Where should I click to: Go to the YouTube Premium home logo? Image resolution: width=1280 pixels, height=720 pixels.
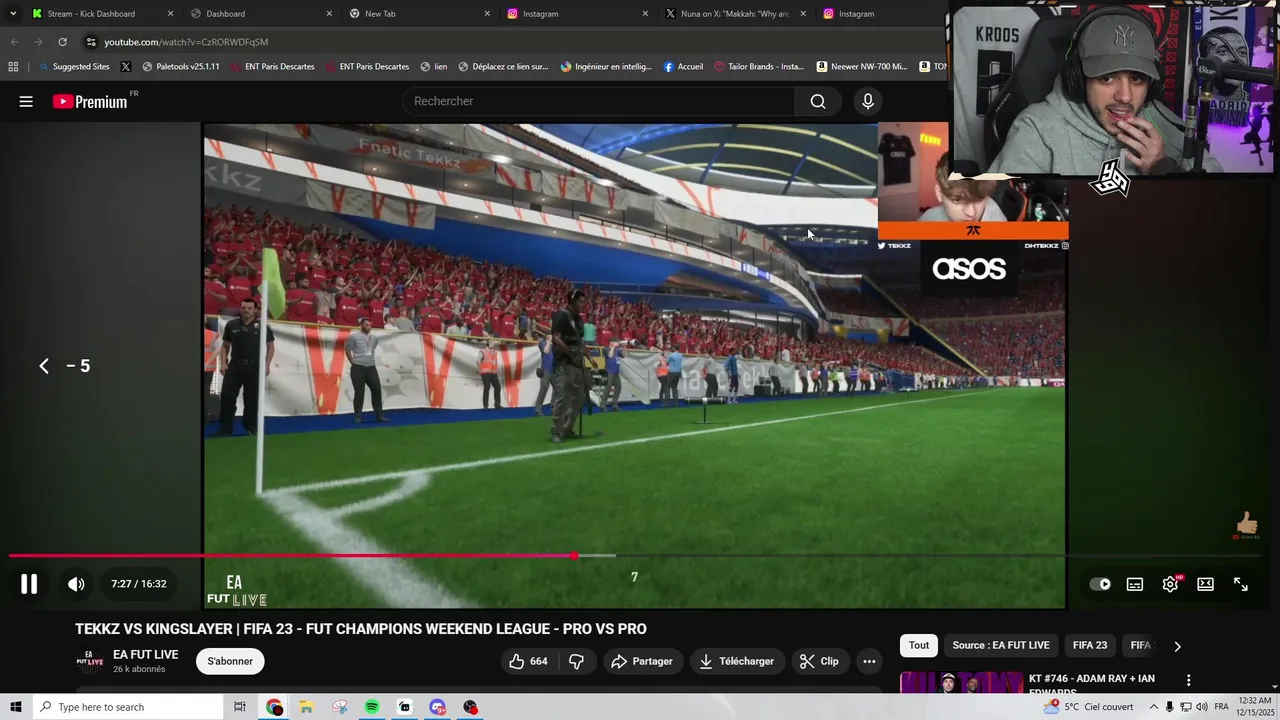coord(90,101)
